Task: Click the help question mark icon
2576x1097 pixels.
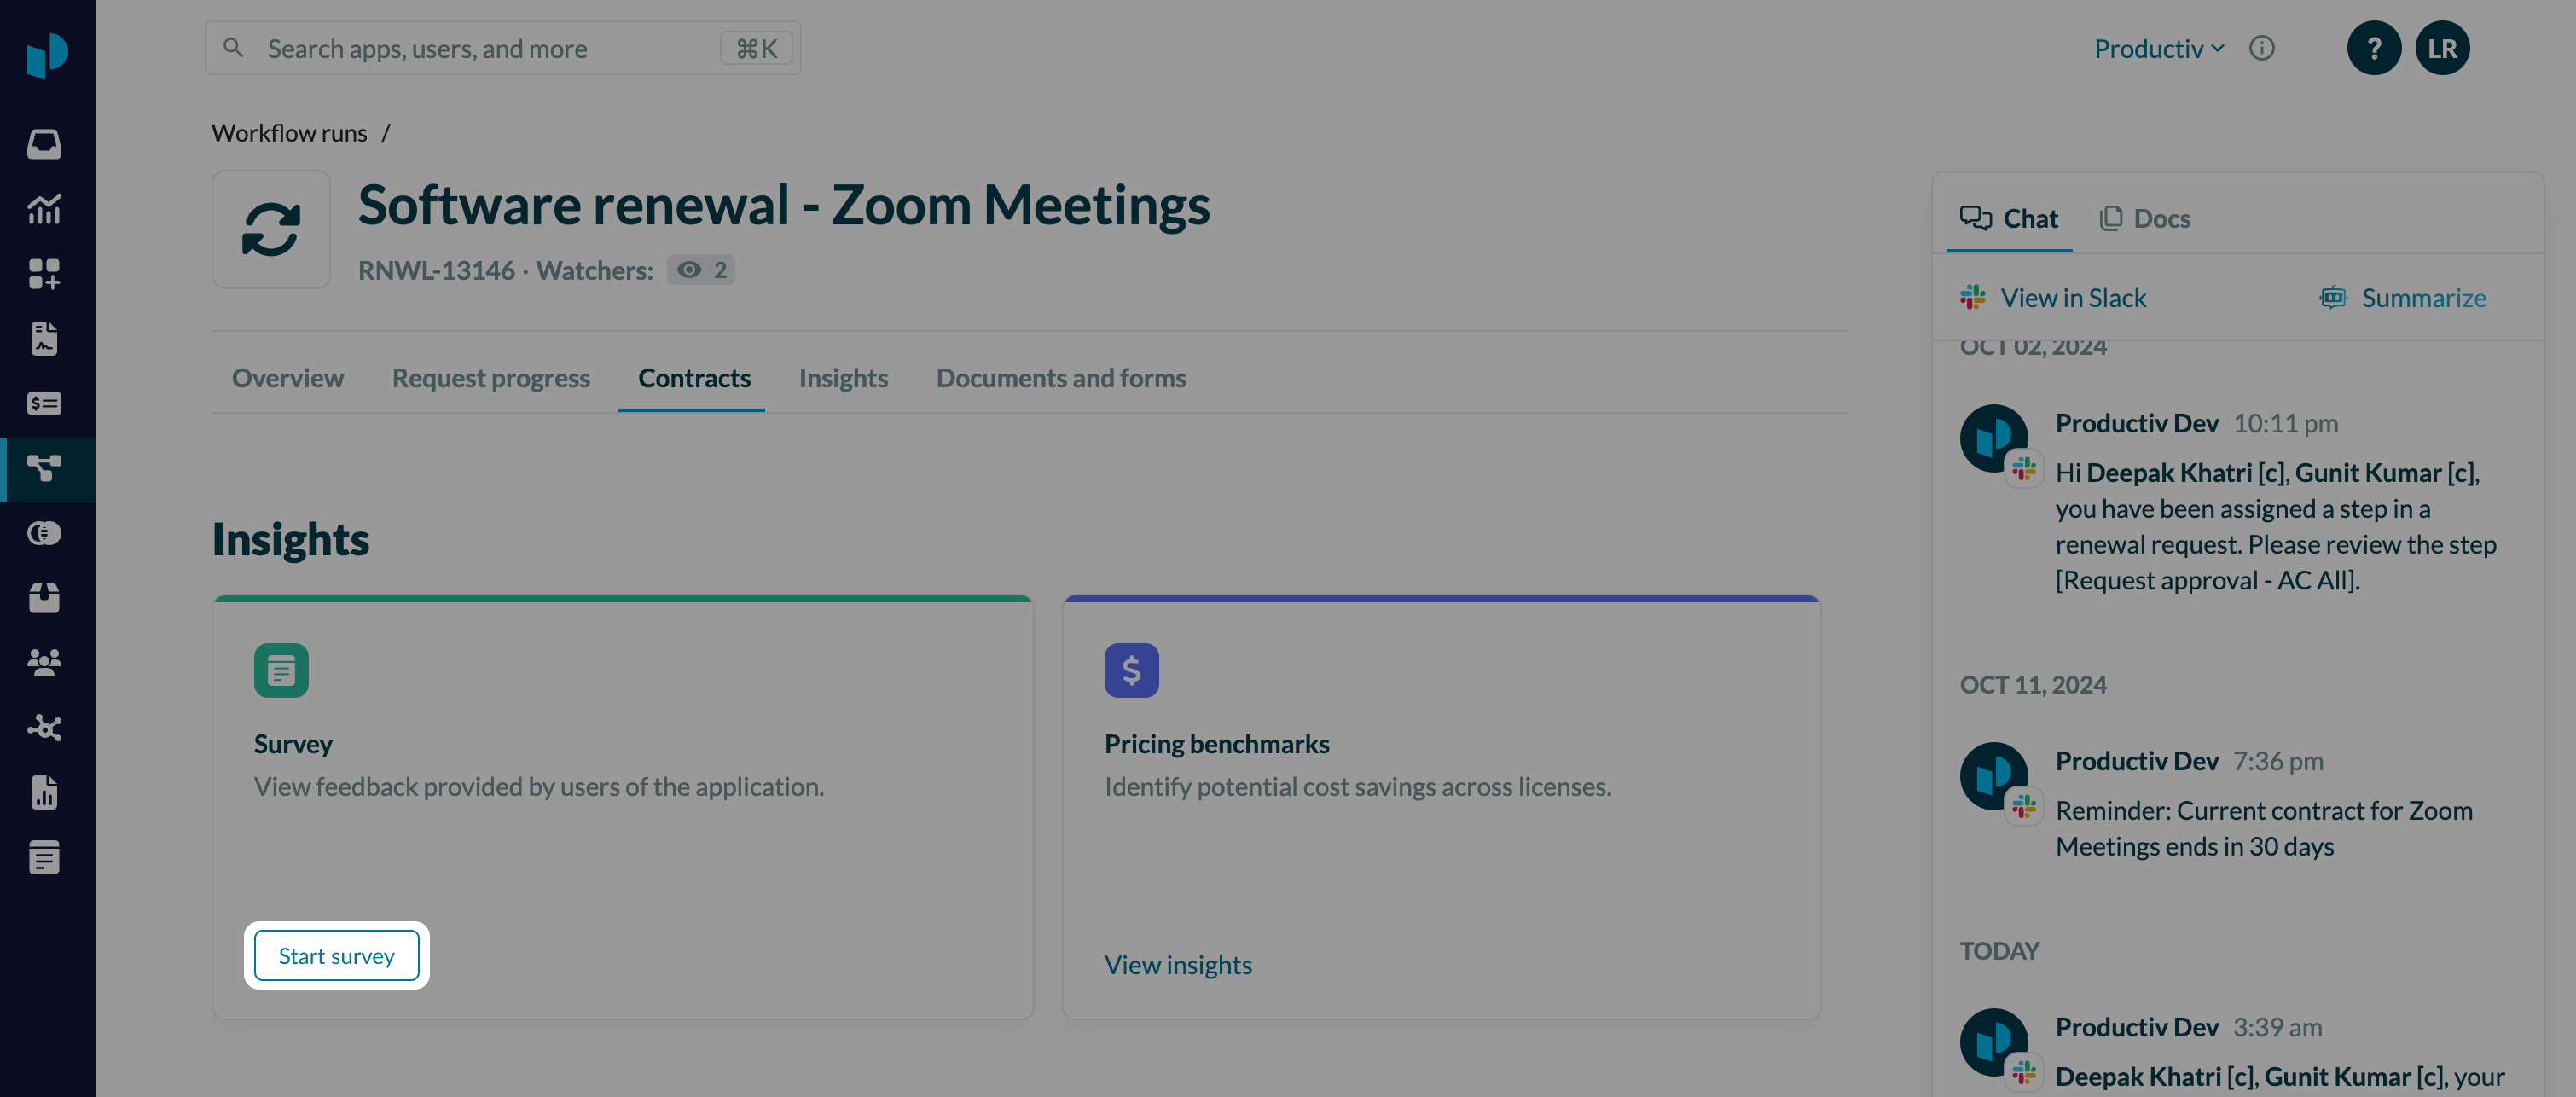Action: click(x=2373, y=48)
